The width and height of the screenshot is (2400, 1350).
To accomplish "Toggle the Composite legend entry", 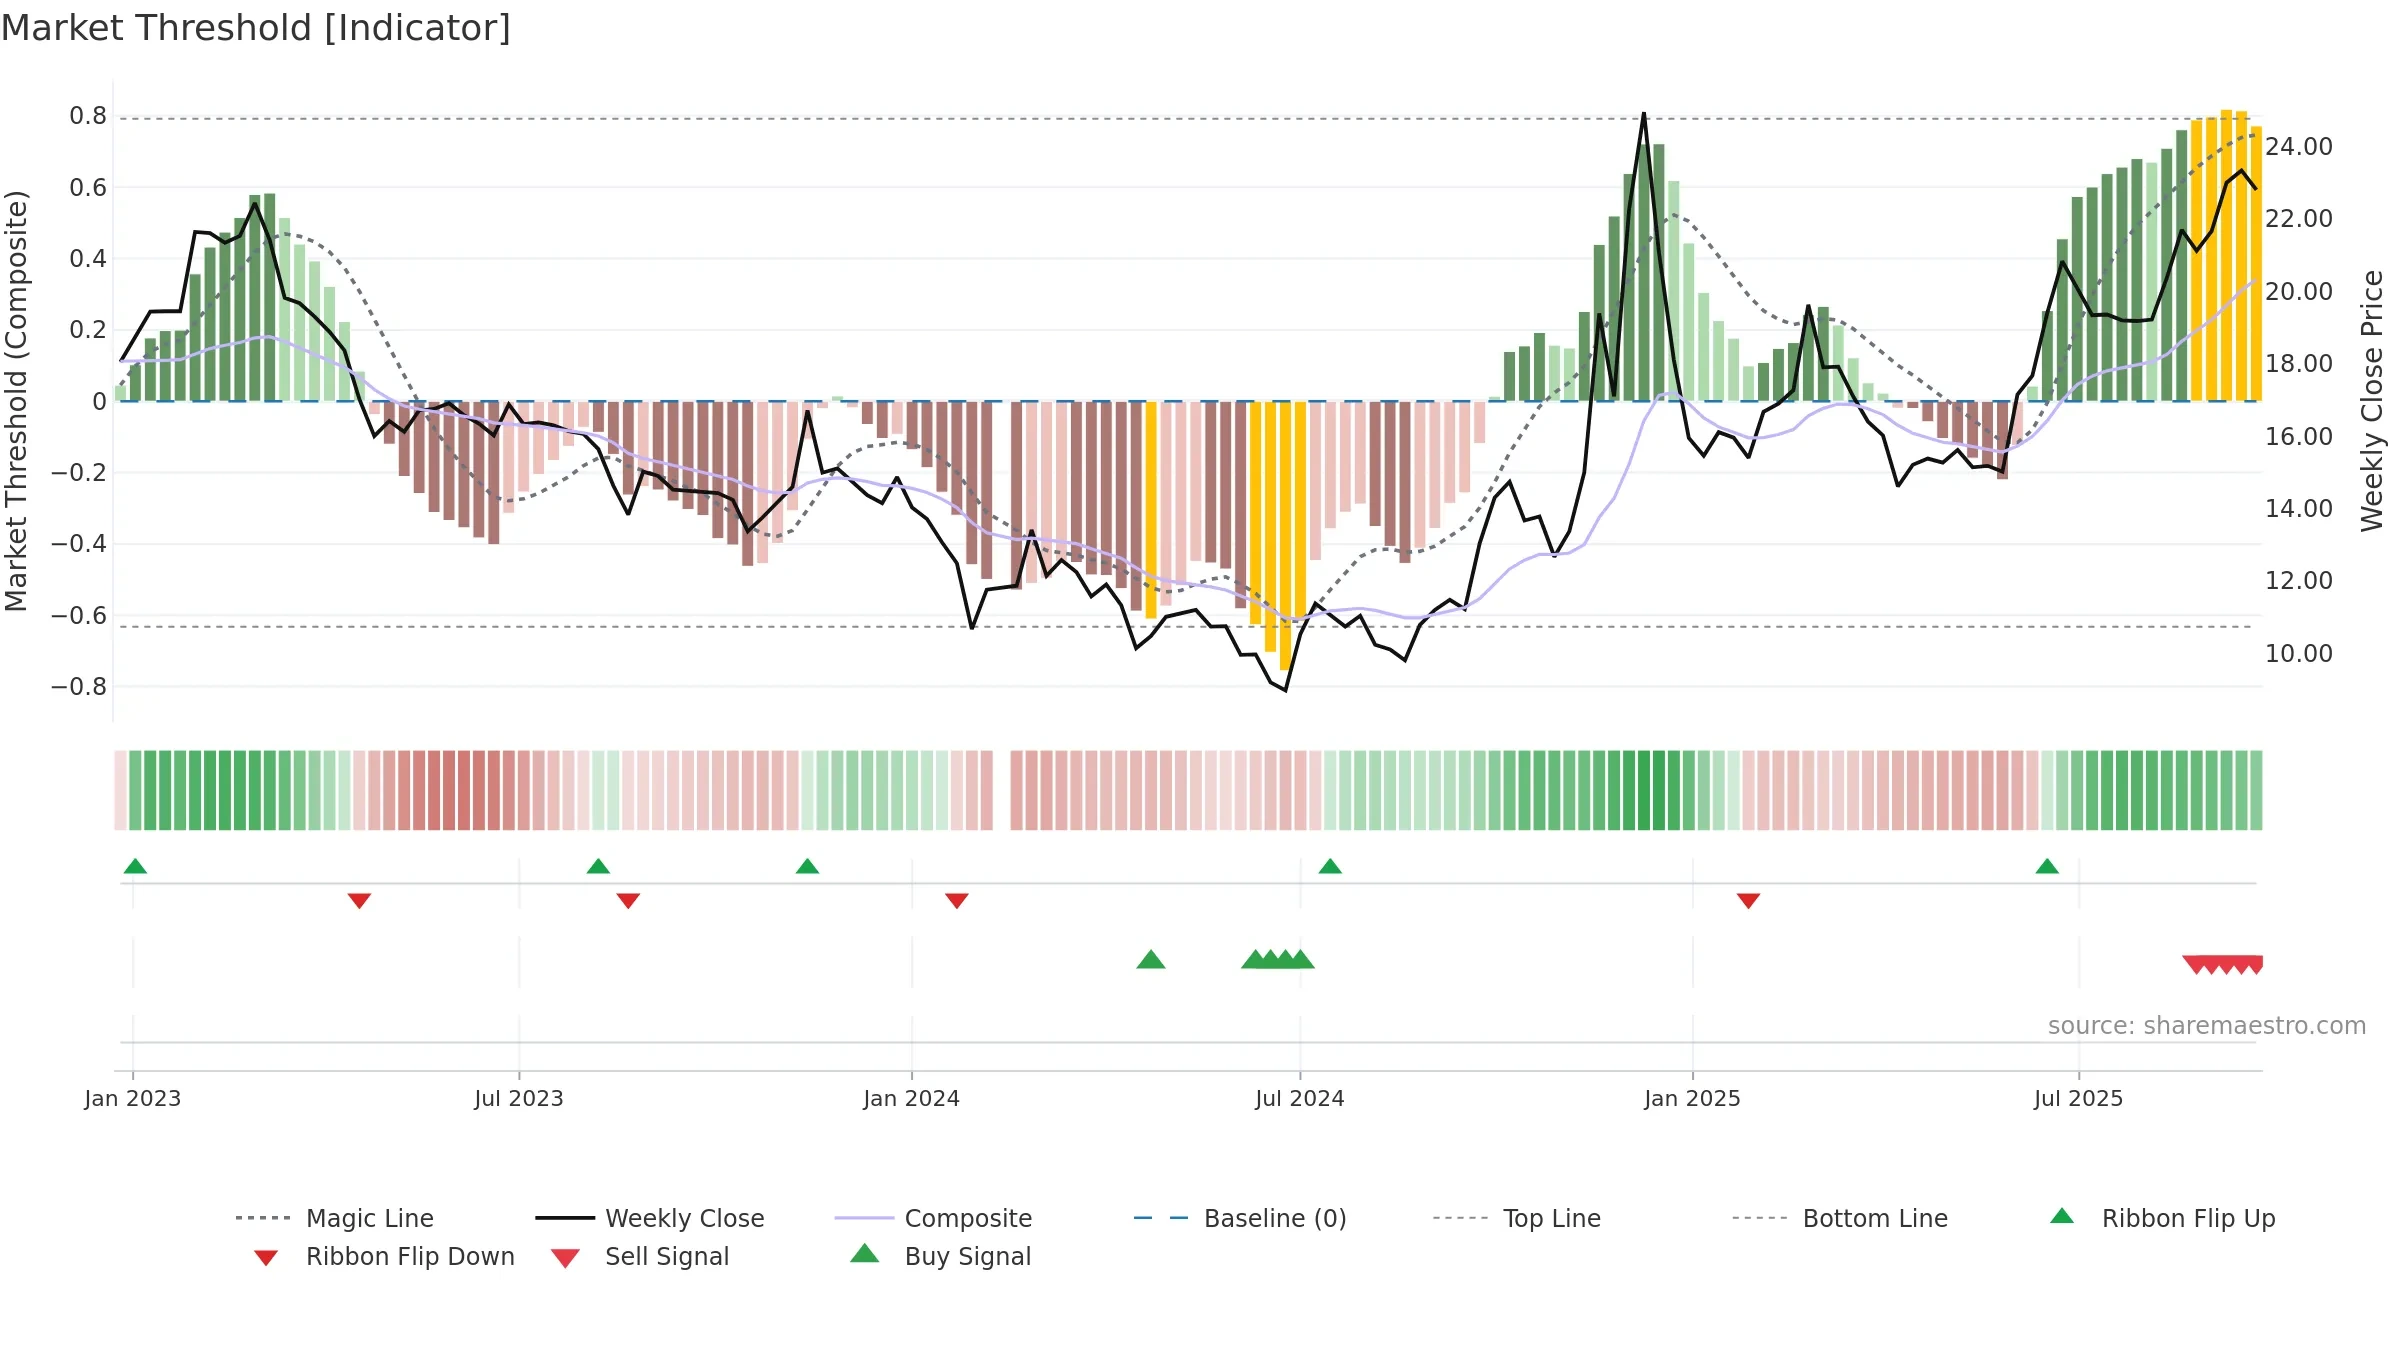I will click(x=933, y=1218).
